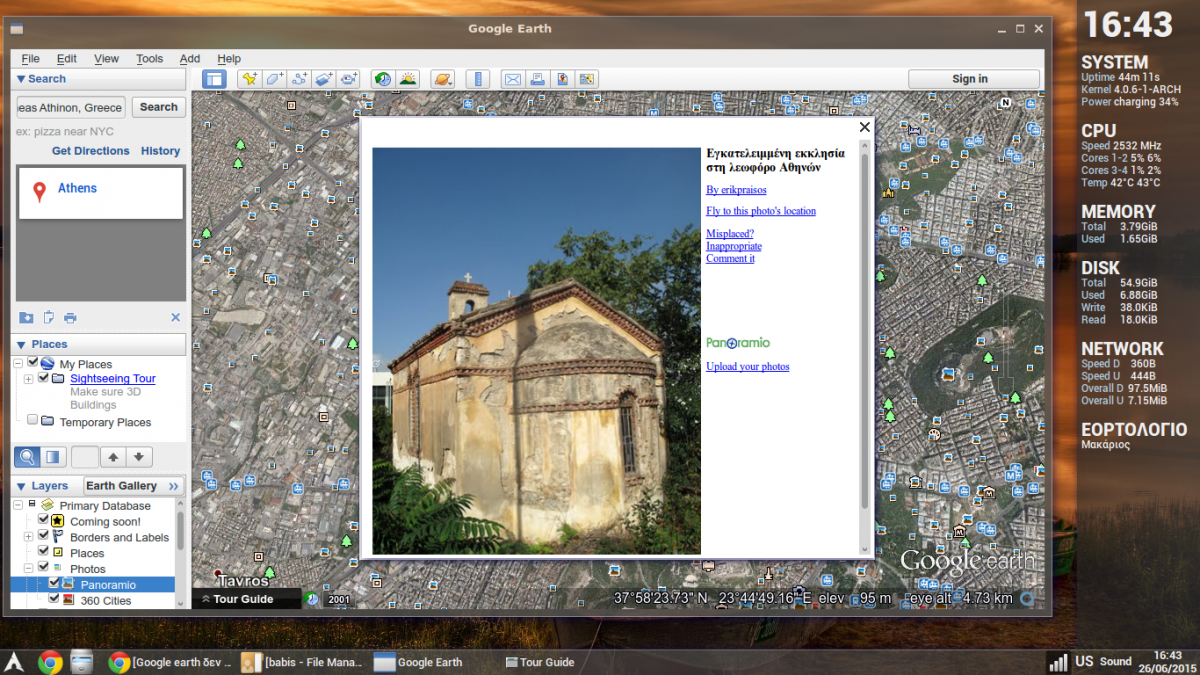Viewport: 1200px width, 675px height.
Task: Uncheck the Panoramio layer checkbox
Action: pyautogui.click(x=54, y=583)
